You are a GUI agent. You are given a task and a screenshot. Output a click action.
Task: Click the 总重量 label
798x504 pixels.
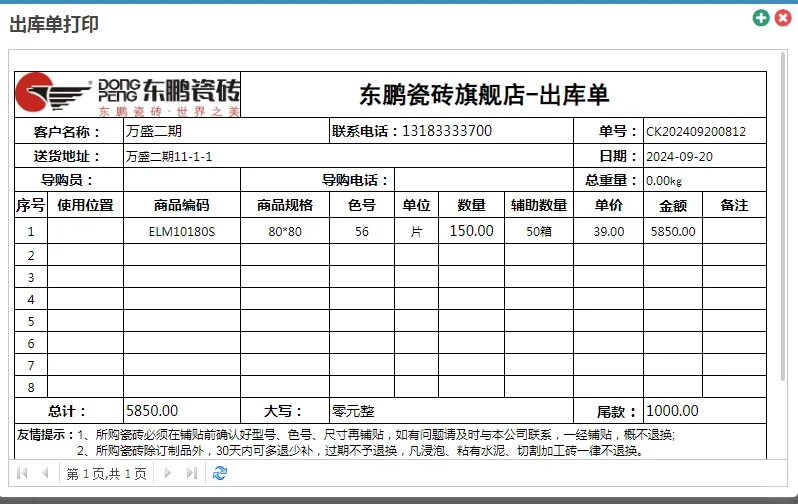pos(611,180)
